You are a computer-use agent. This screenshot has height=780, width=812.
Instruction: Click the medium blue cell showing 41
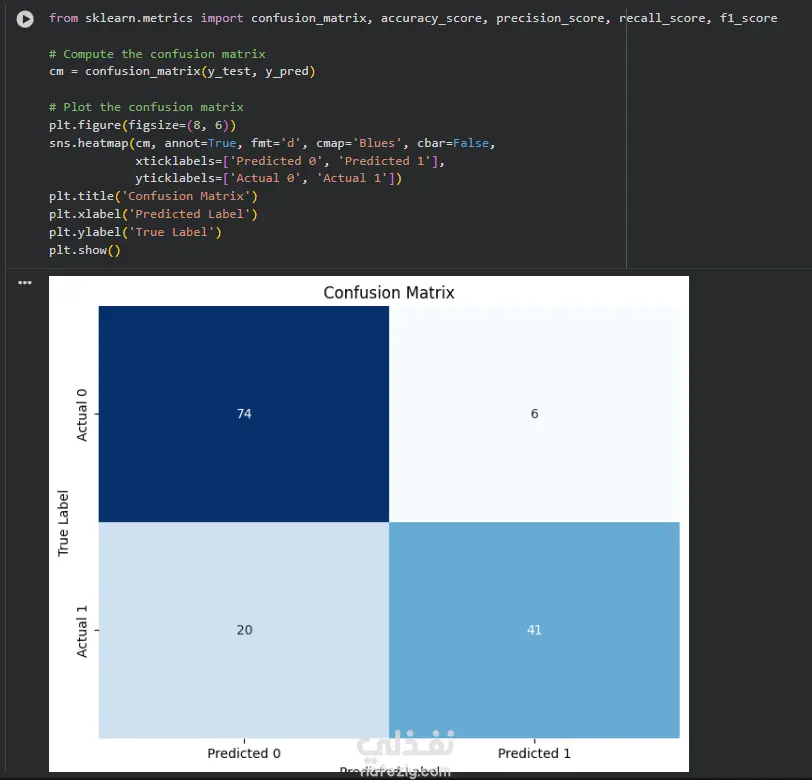point(534,630)
